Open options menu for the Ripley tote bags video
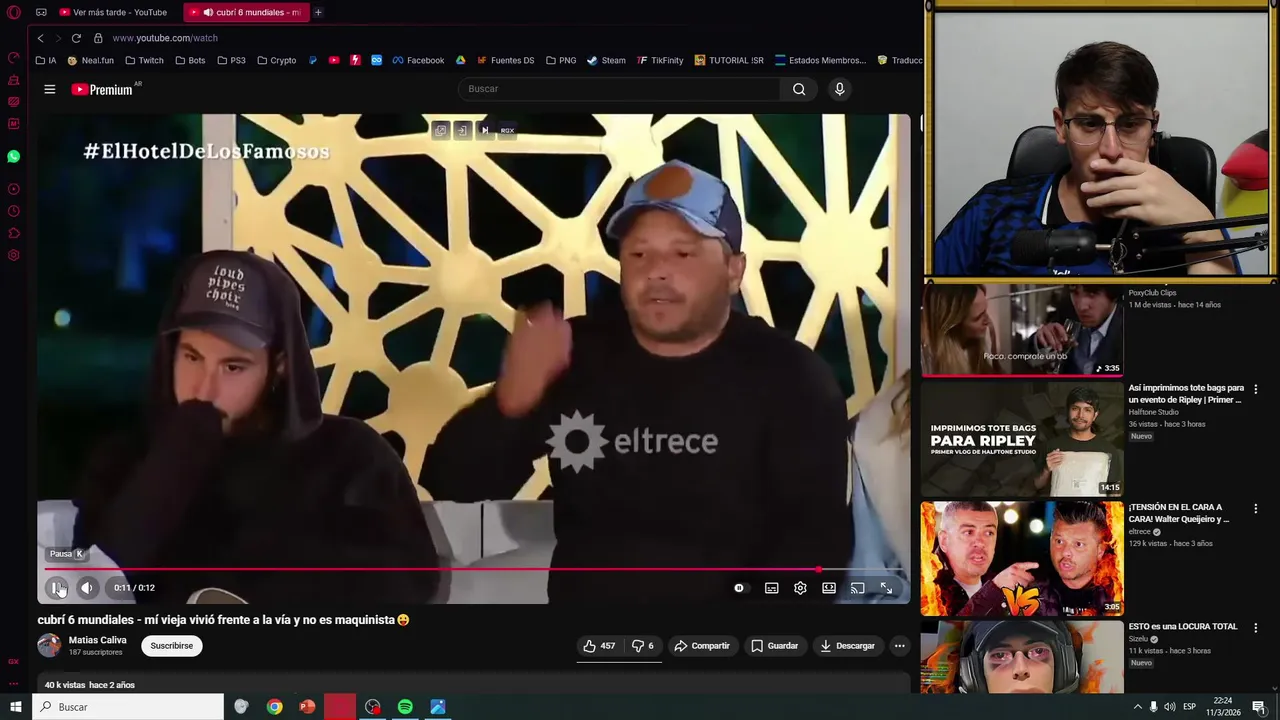 point(1256,389)
